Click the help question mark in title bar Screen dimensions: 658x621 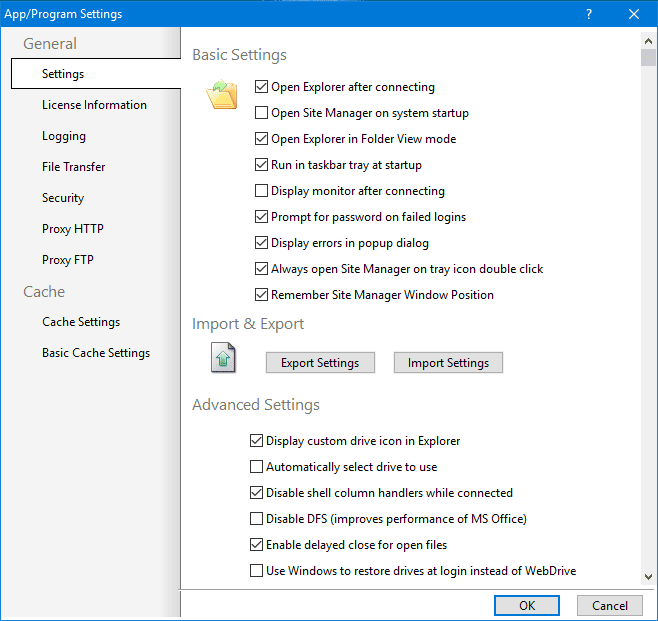click(589, 14)
